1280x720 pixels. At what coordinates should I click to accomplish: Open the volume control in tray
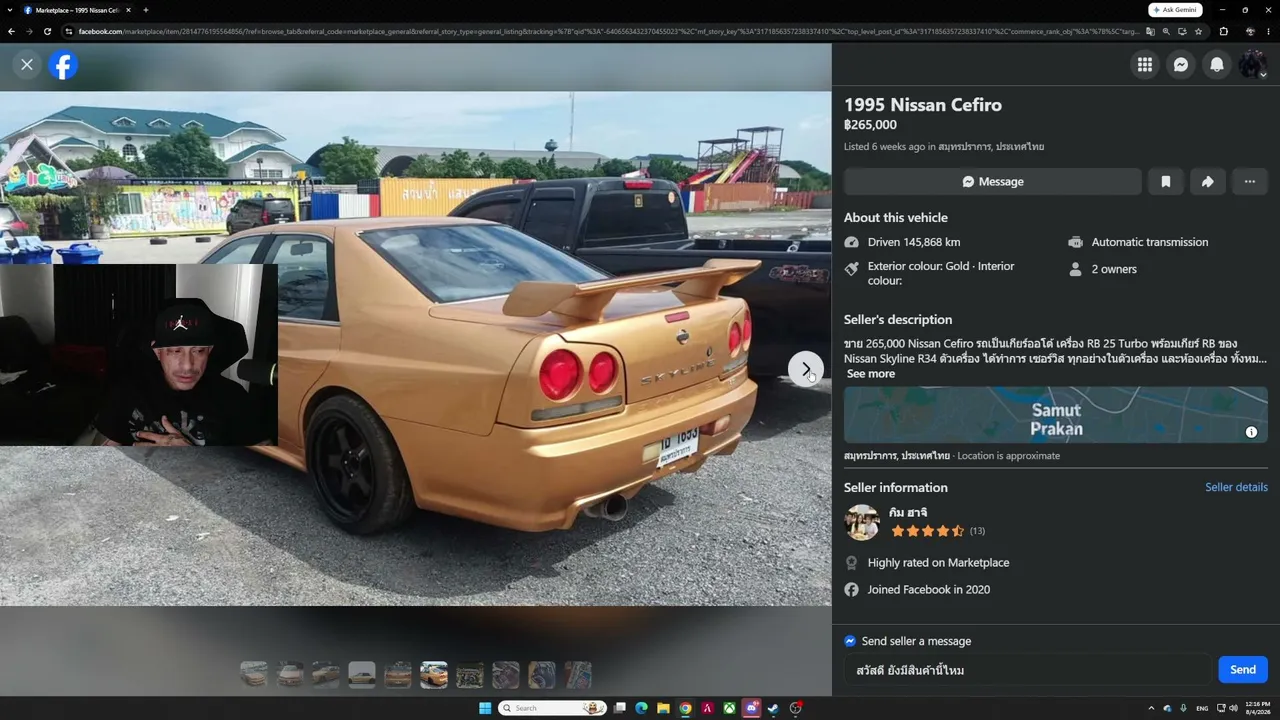[x=1232, y=708]
